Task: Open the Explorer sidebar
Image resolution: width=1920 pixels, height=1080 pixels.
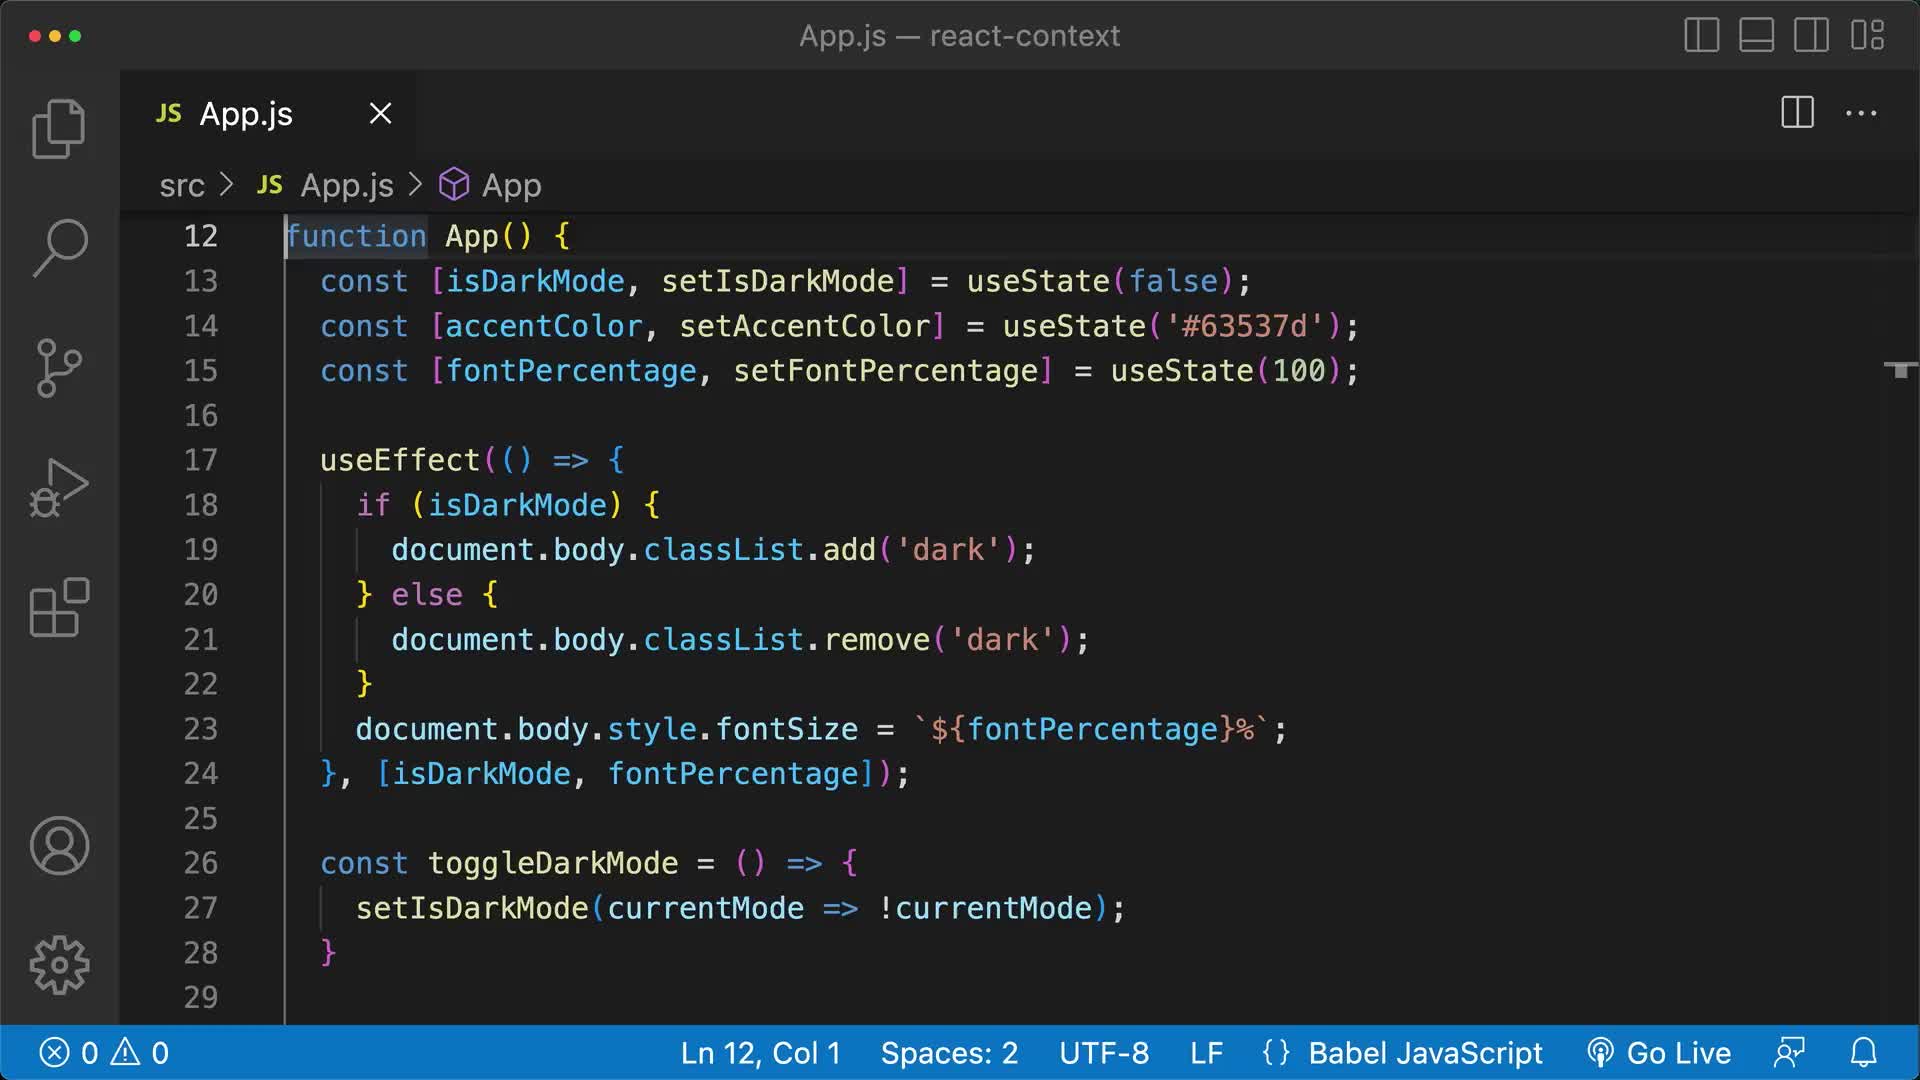Action: [x=57, y=128]
